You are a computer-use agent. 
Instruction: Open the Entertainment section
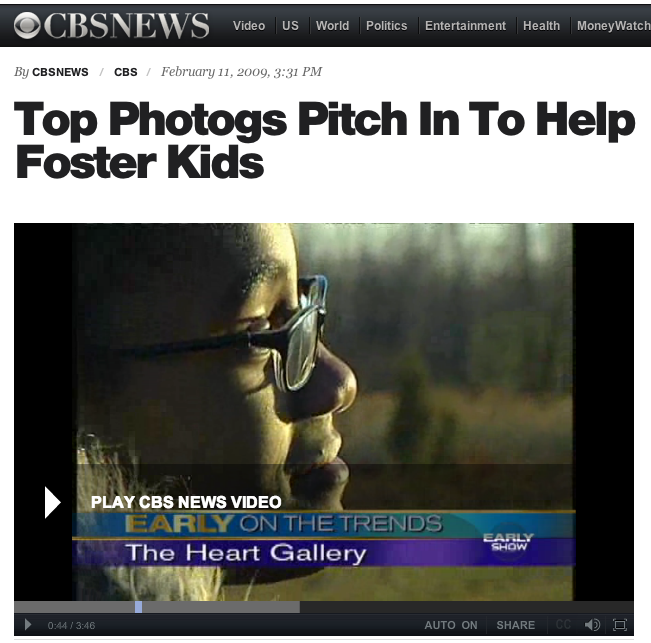click(x=465, y=26)
